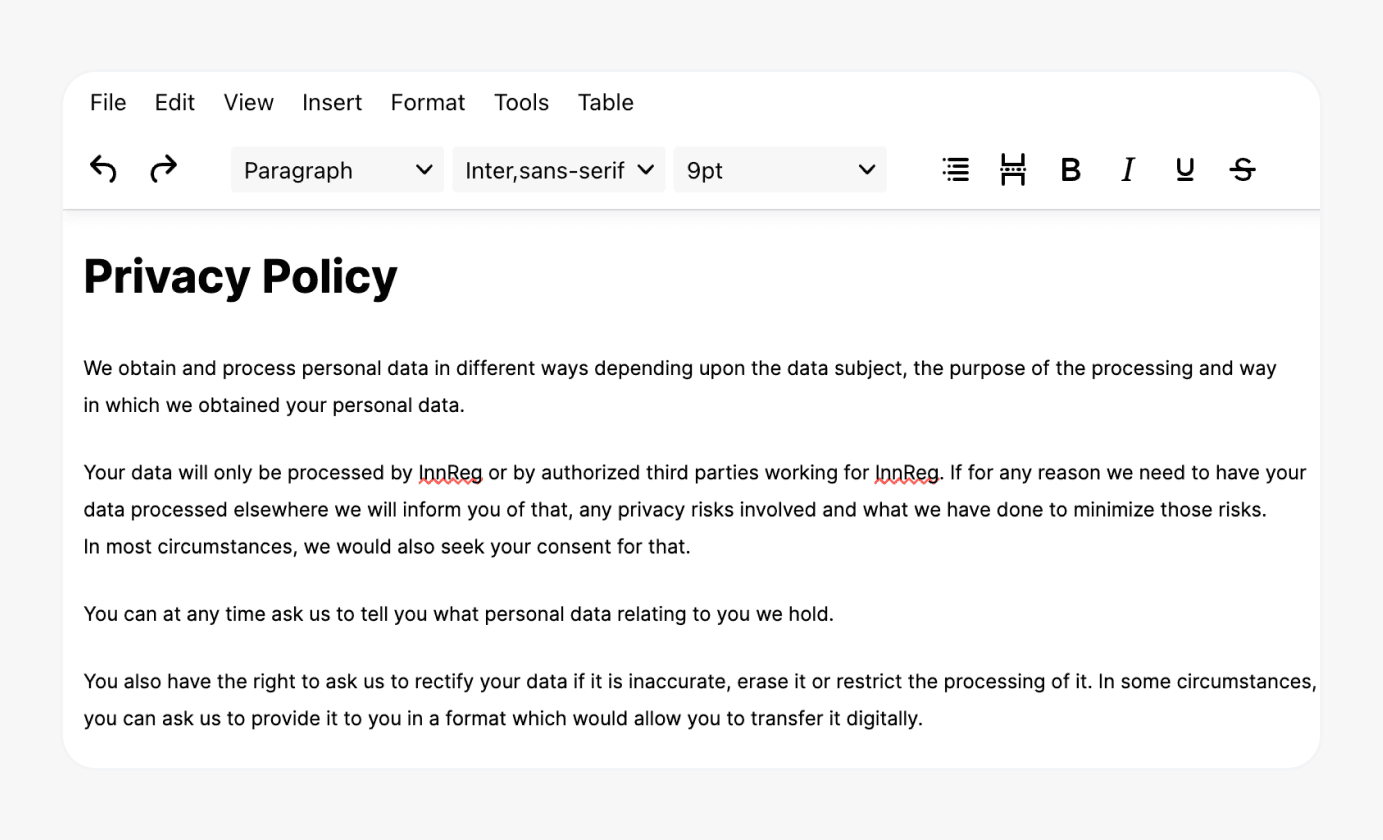The image size is (1383, 840).
Task: Open the 9pt font size dropdown
Action: (x=779, y=169)
